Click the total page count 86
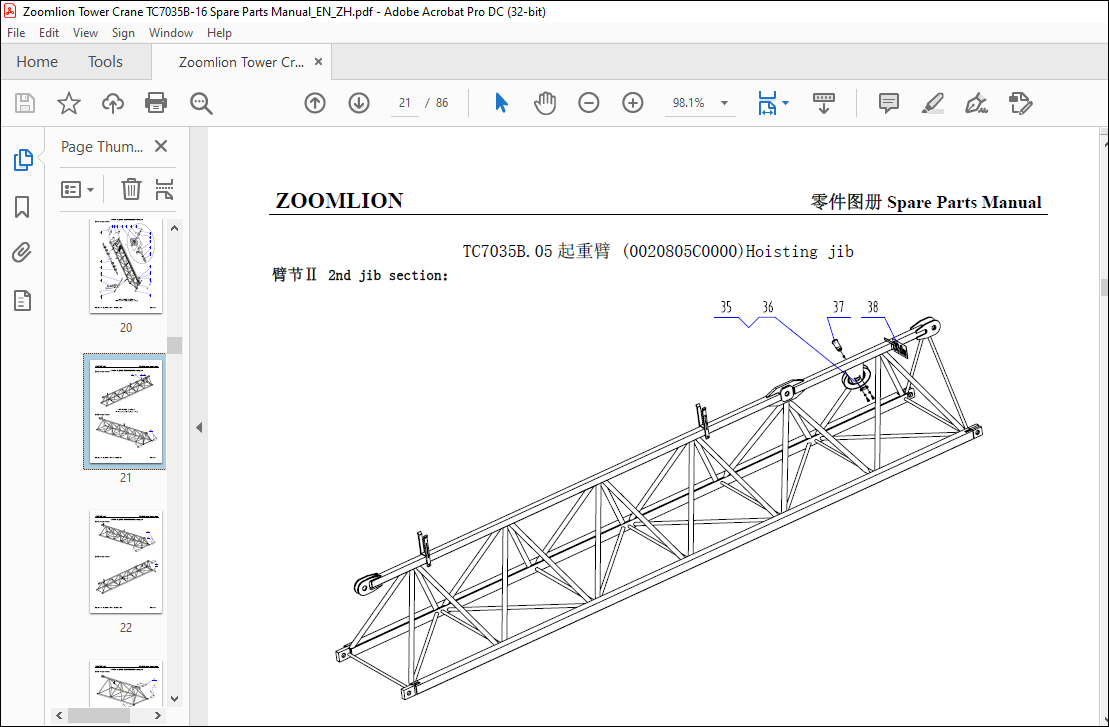The image size is (1109, 727). pyautogui.click(x=442, y=103)
